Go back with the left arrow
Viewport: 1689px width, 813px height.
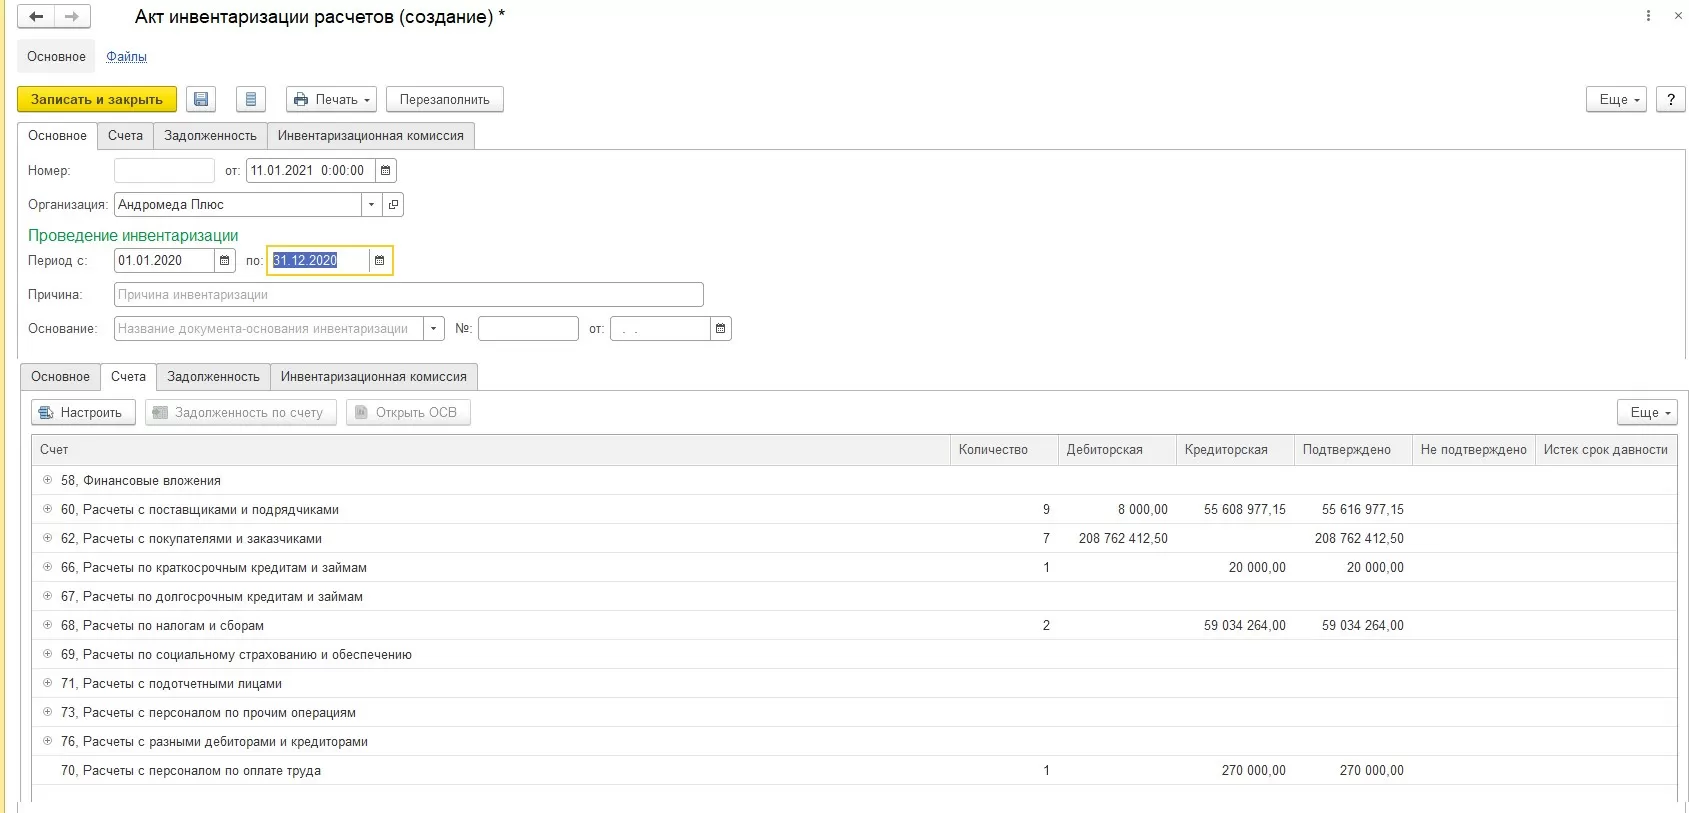36,17
